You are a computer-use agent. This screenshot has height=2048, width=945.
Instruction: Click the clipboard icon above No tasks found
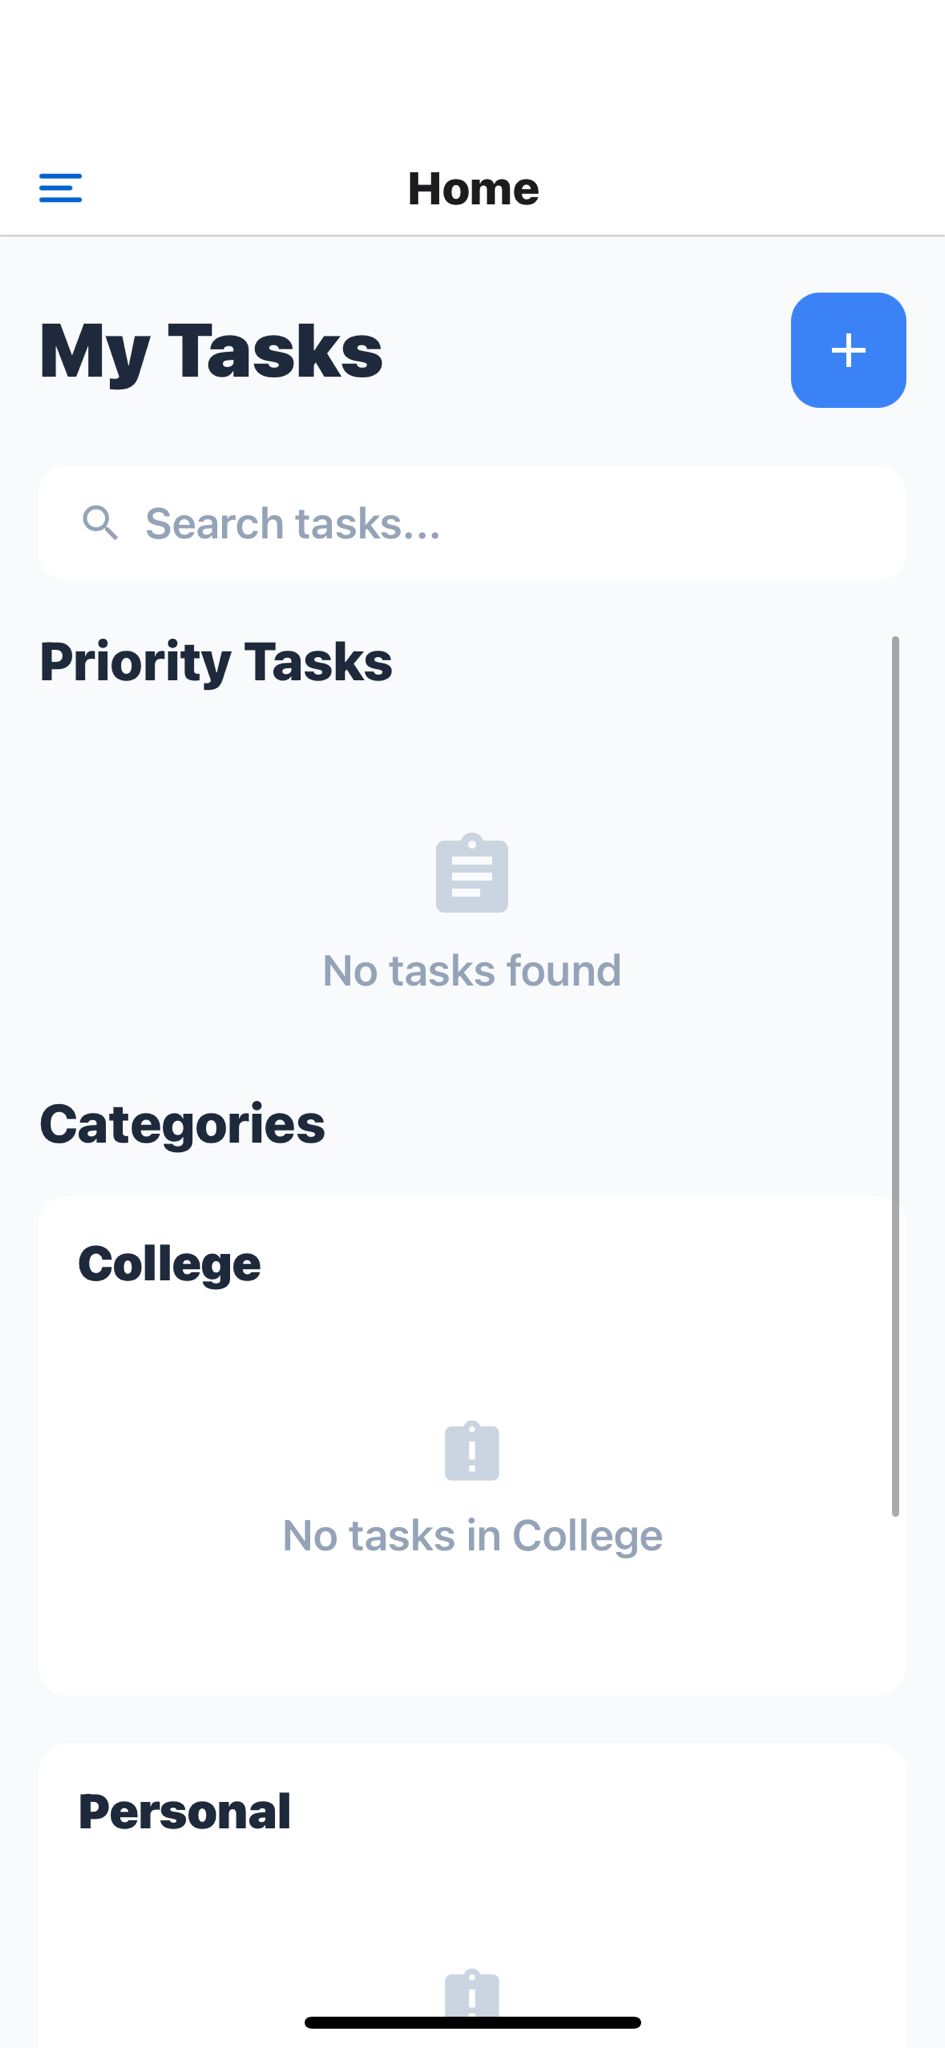pos(472,873)
